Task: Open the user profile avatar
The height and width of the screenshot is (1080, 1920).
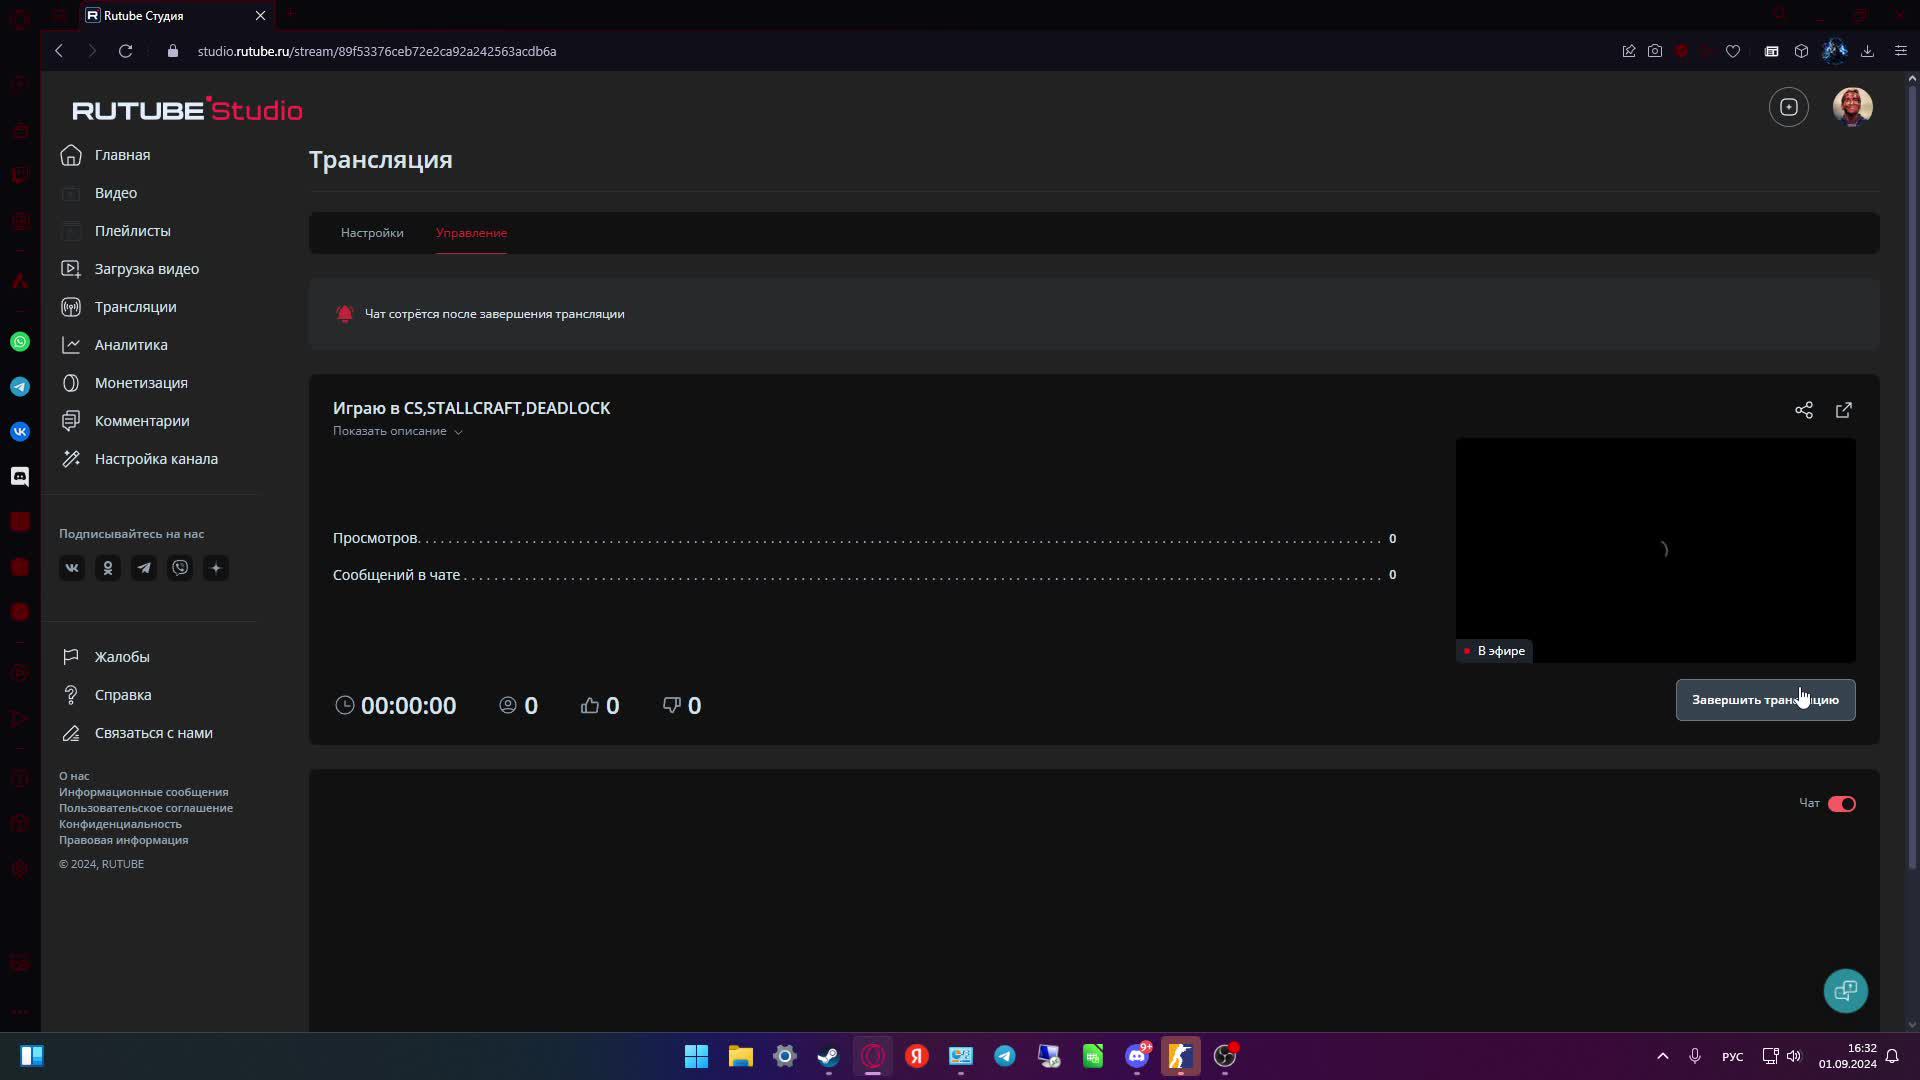Action: point(1851,107)
